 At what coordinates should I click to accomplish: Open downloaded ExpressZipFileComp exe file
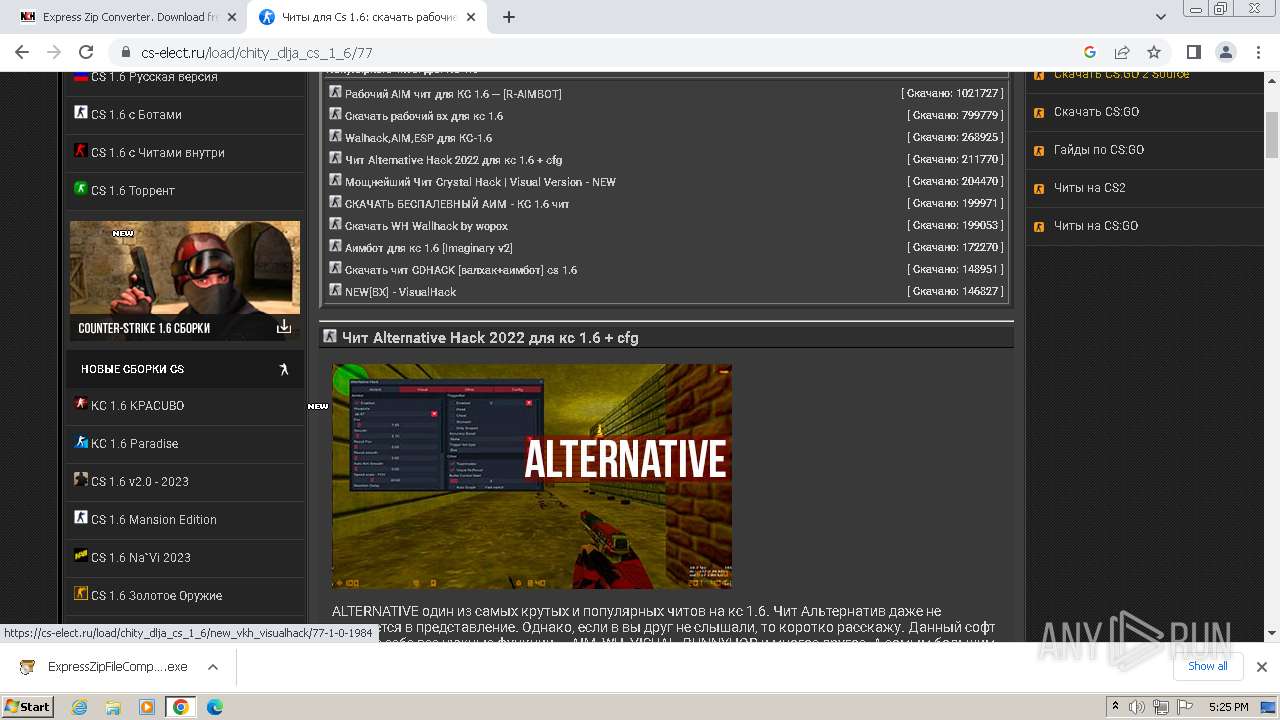point(118,667)
